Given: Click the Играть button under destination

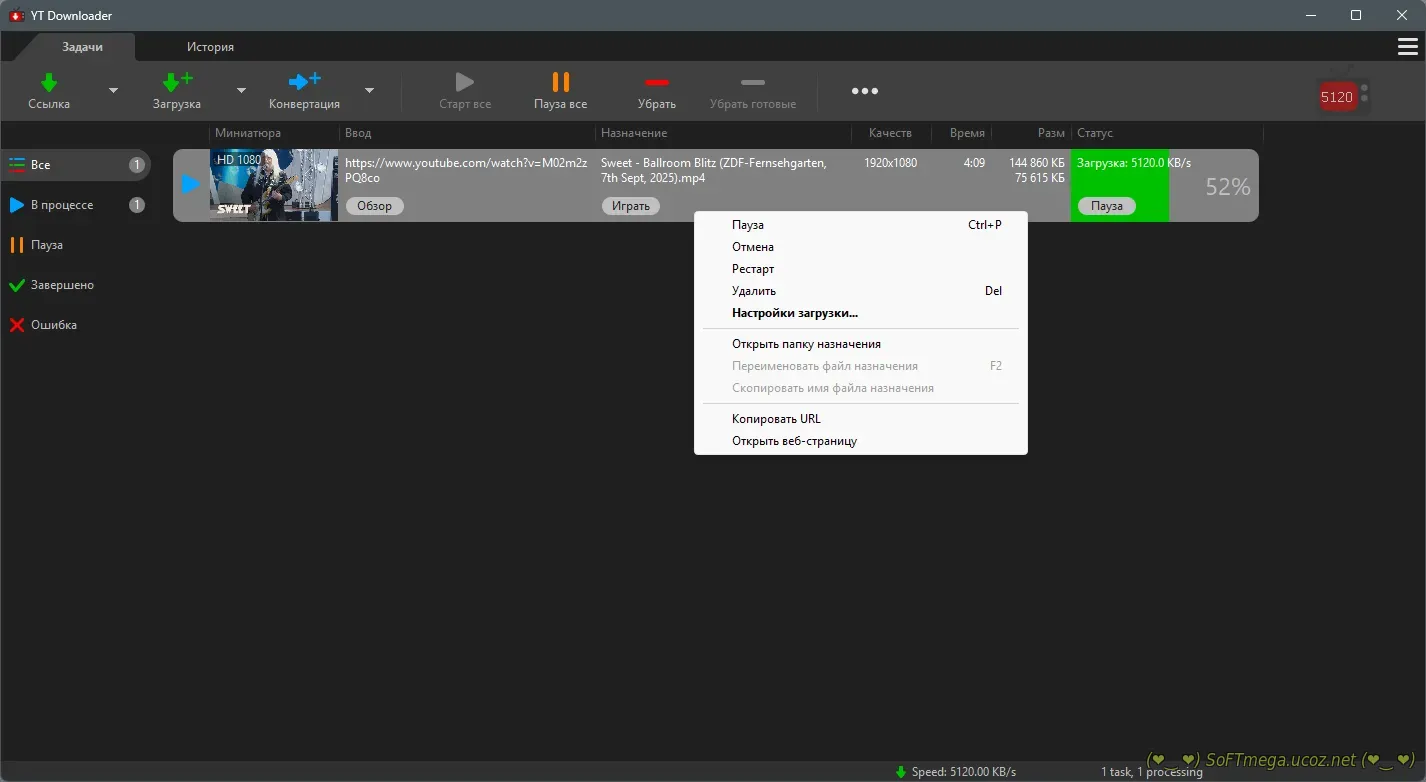Looking at the screenshot, I should click(x=631, y=206).
